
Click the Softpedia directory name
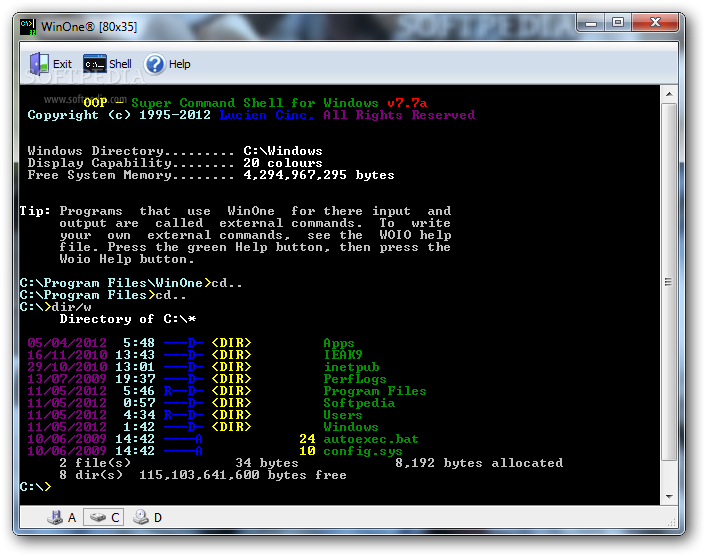[x=359, y=403]
